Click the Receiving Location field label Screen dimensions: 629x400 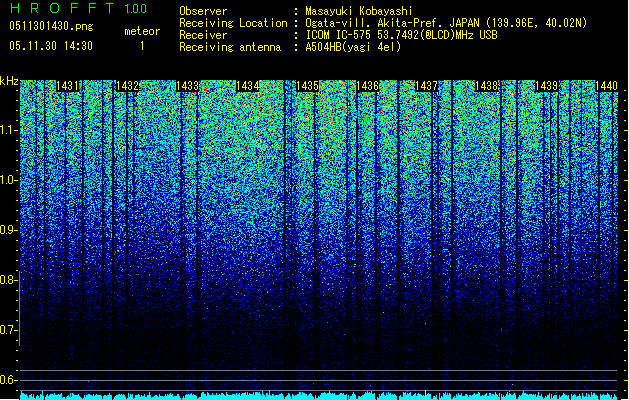point(233,23)
